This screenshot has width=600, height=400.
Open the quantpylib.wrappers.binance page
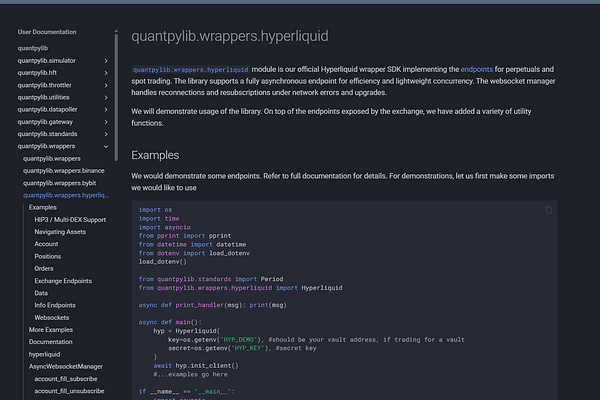[x=64, y=171]
